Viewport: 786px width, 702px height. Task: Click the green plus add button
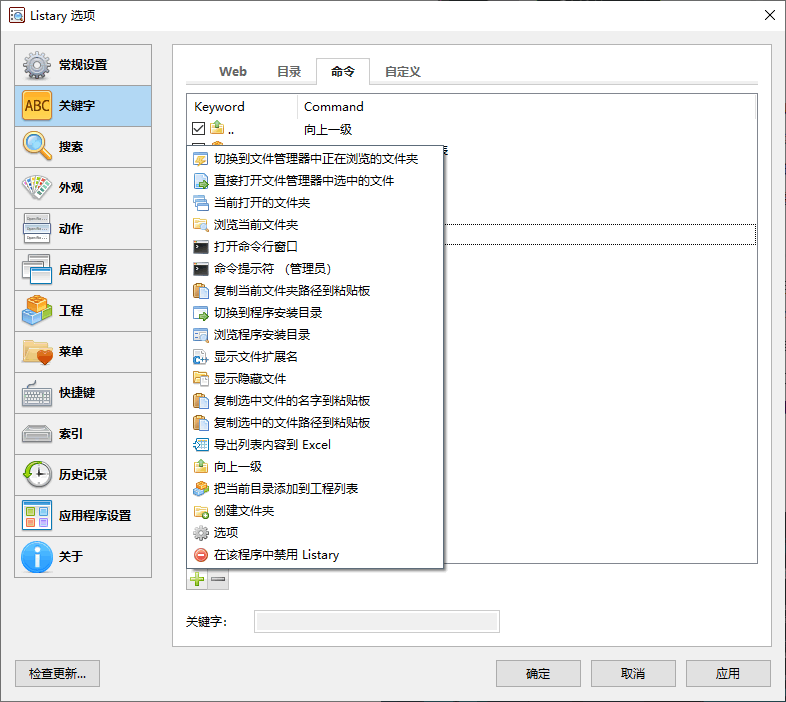tap(197, 580)
